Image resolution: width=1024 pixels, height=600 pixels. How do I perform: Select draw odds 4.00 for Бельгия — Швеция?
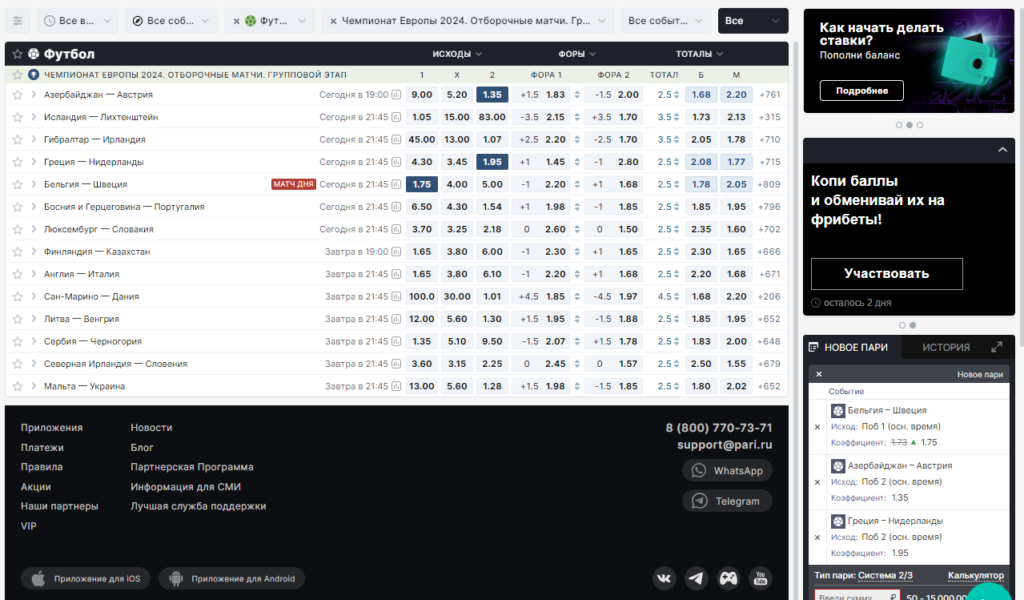click(456, 184)
